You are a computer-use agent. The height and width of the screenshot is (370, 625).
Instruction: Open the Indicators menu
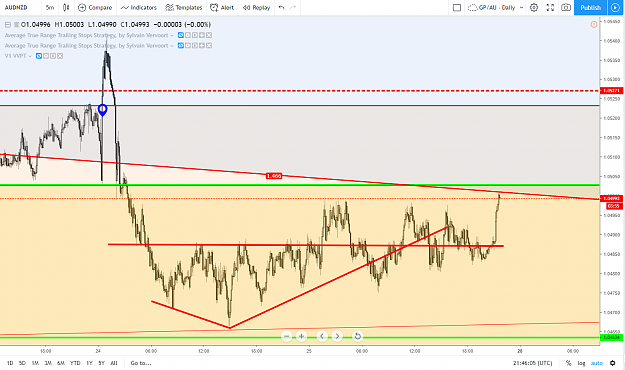click(x=139, y=8)
